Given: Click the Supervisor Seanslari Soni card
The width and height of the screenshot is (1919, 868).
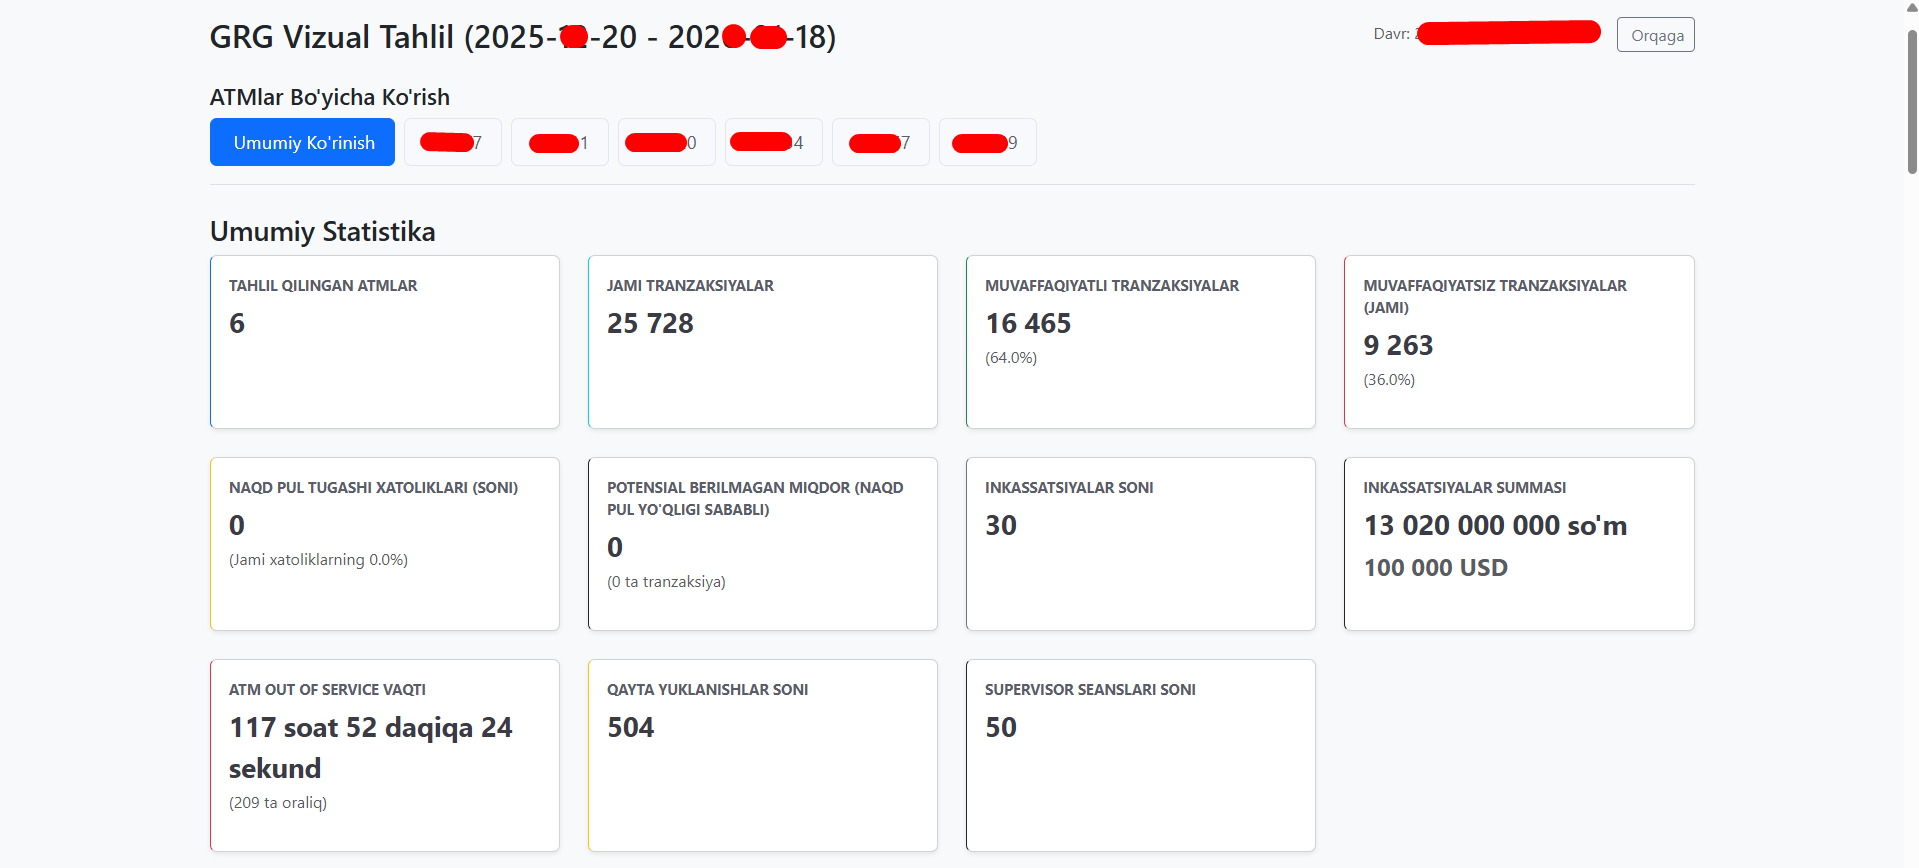Looking at the screenshot, I should click(1140, 755).
